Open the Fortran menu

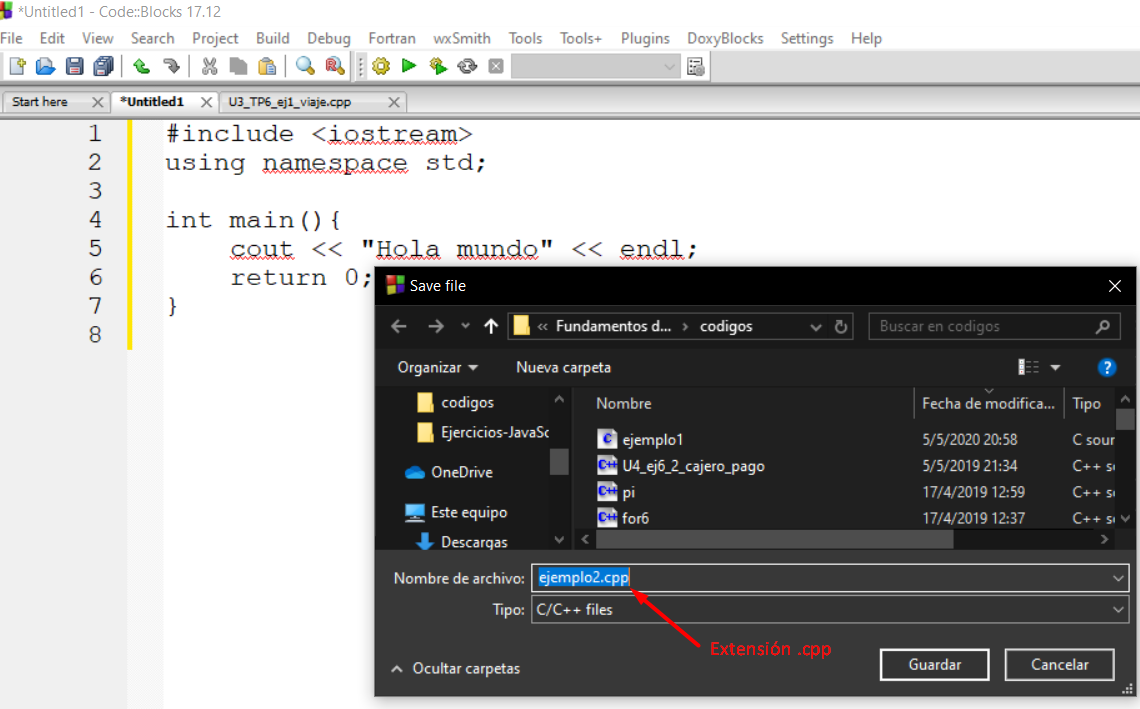(391, 38)
